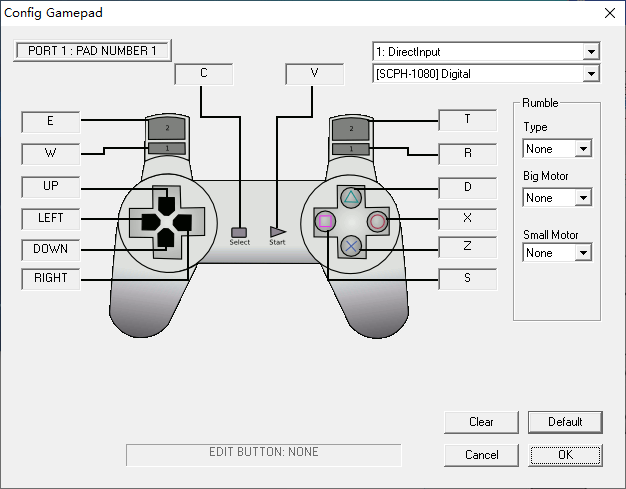
Task: Click the D-pad up arrow on gamepad
Action: (166, 206)
